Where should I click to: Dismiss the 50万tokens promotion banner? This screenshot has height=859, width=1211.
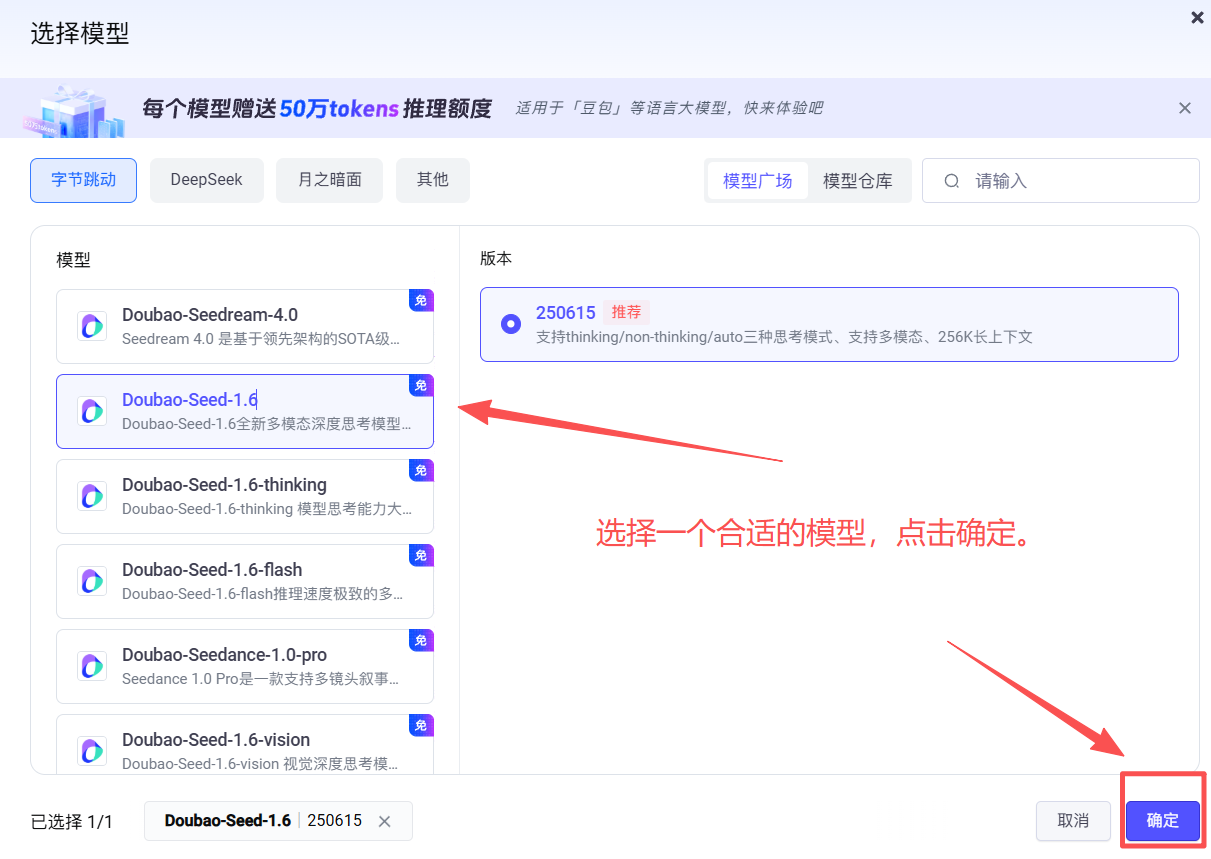click(1184, 107)
